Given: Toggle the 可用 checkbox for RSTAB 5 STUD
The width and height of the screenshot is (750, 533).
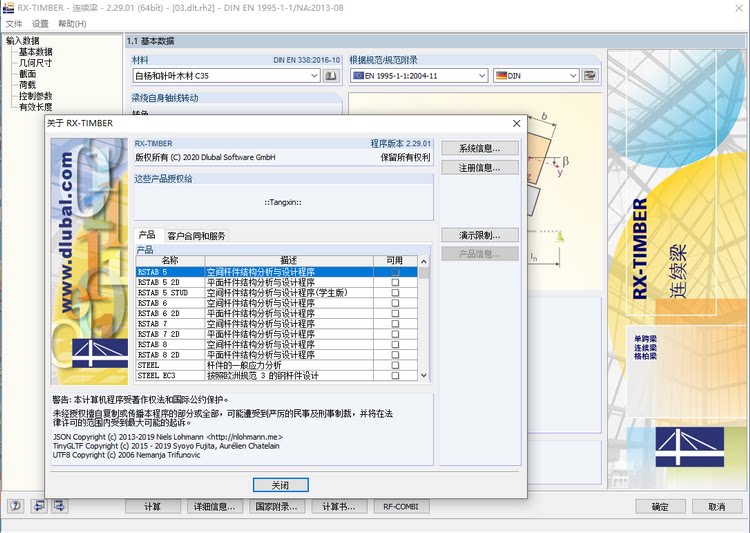Looking at the screenshot, I should click(395, 293).
